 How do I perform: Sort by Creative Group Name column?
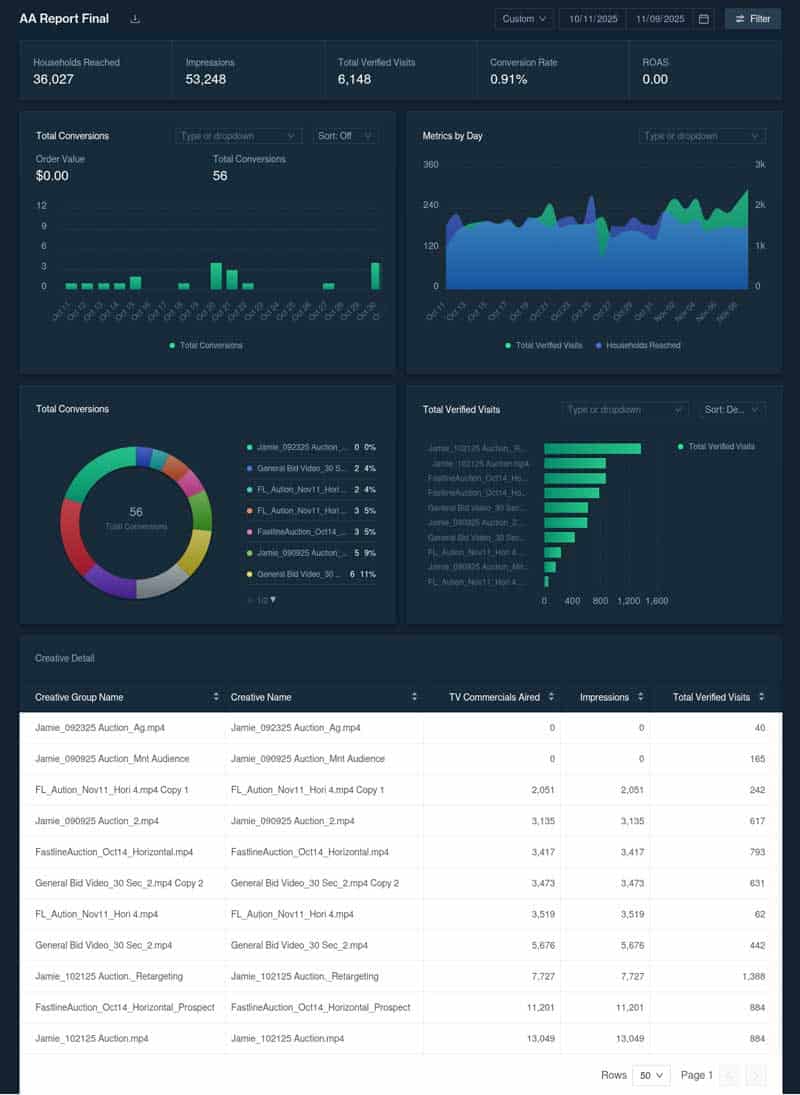[216, 697]
